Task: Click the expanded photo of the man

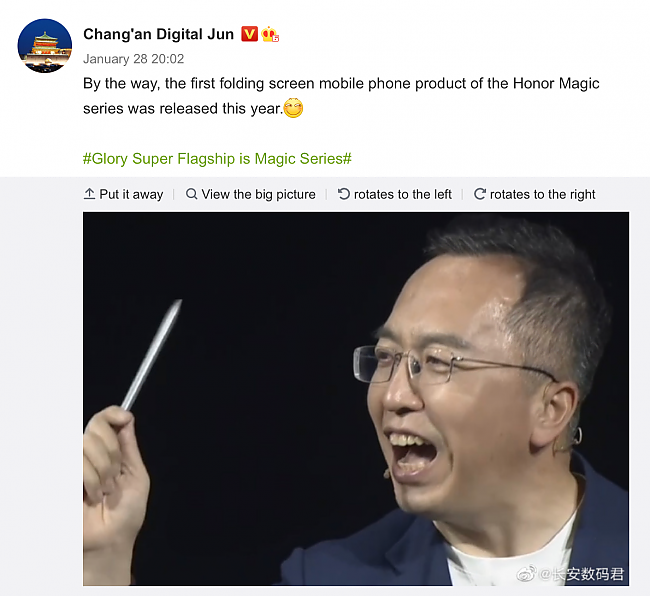Action: click(356, 399)
